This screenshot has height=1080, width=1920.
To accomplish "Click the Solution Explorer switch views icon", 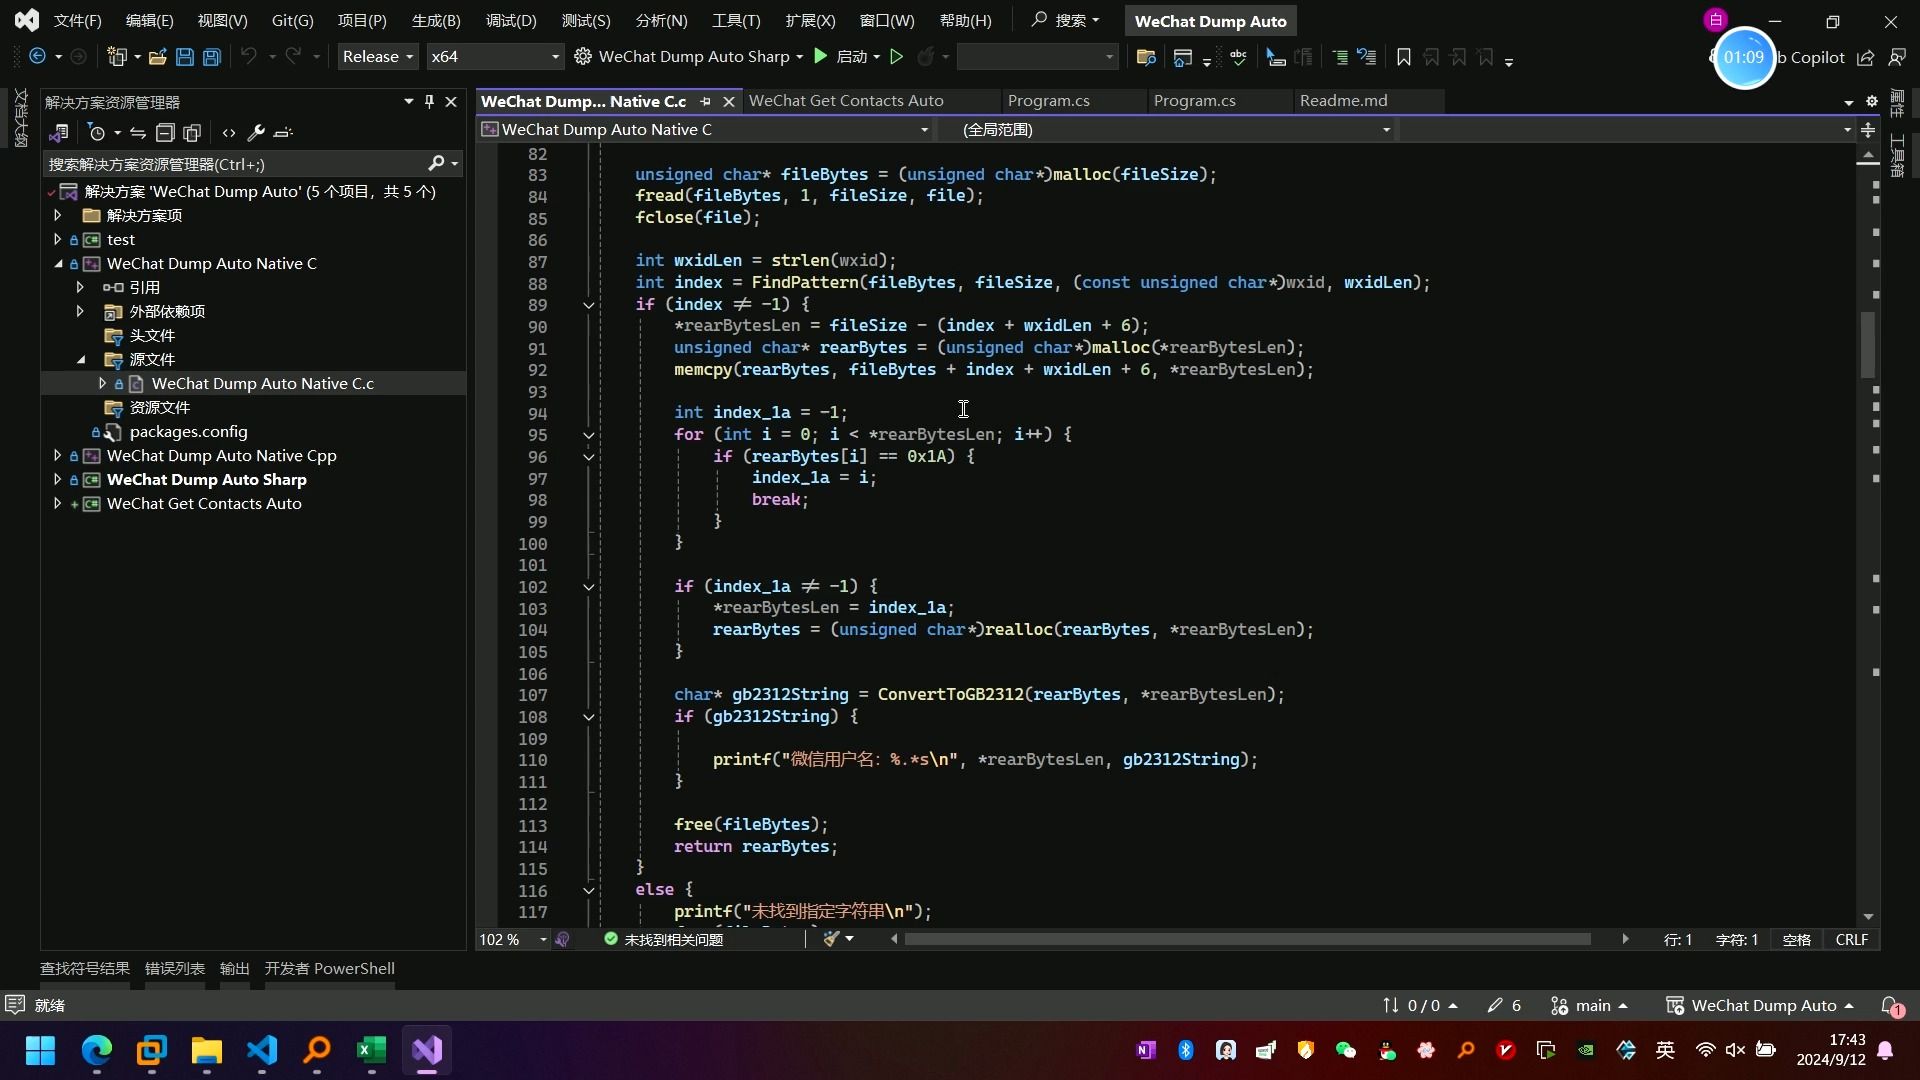I will click(59, 133).
